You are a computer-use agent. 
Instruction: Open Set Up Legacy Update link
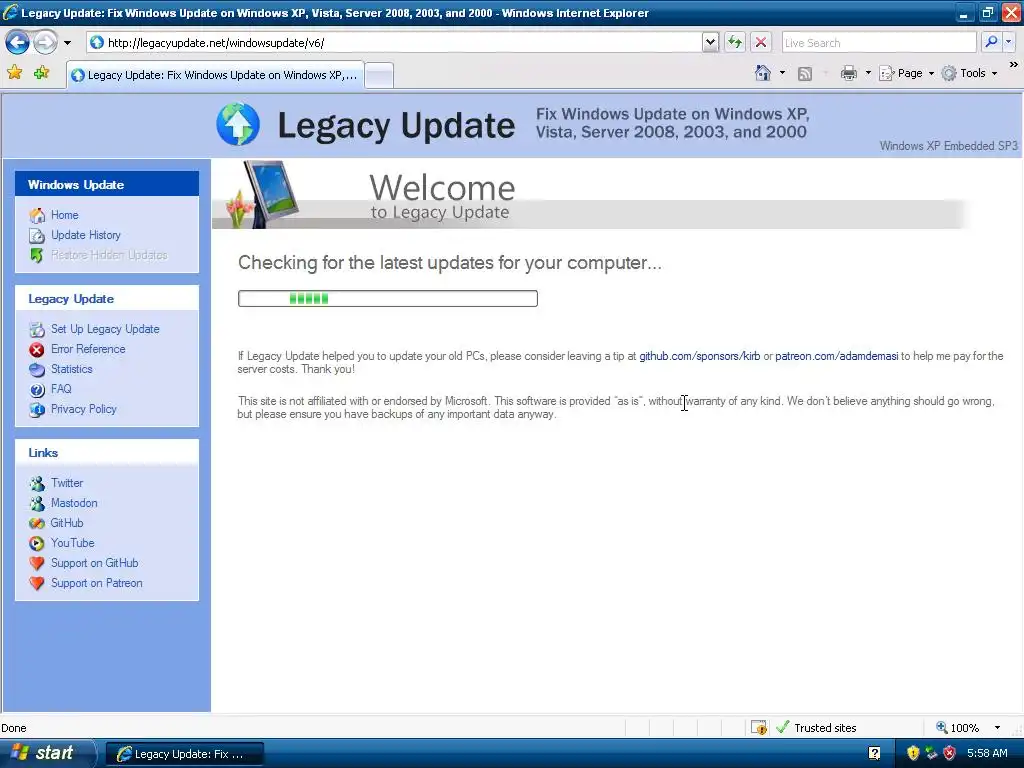click(105, 329)
